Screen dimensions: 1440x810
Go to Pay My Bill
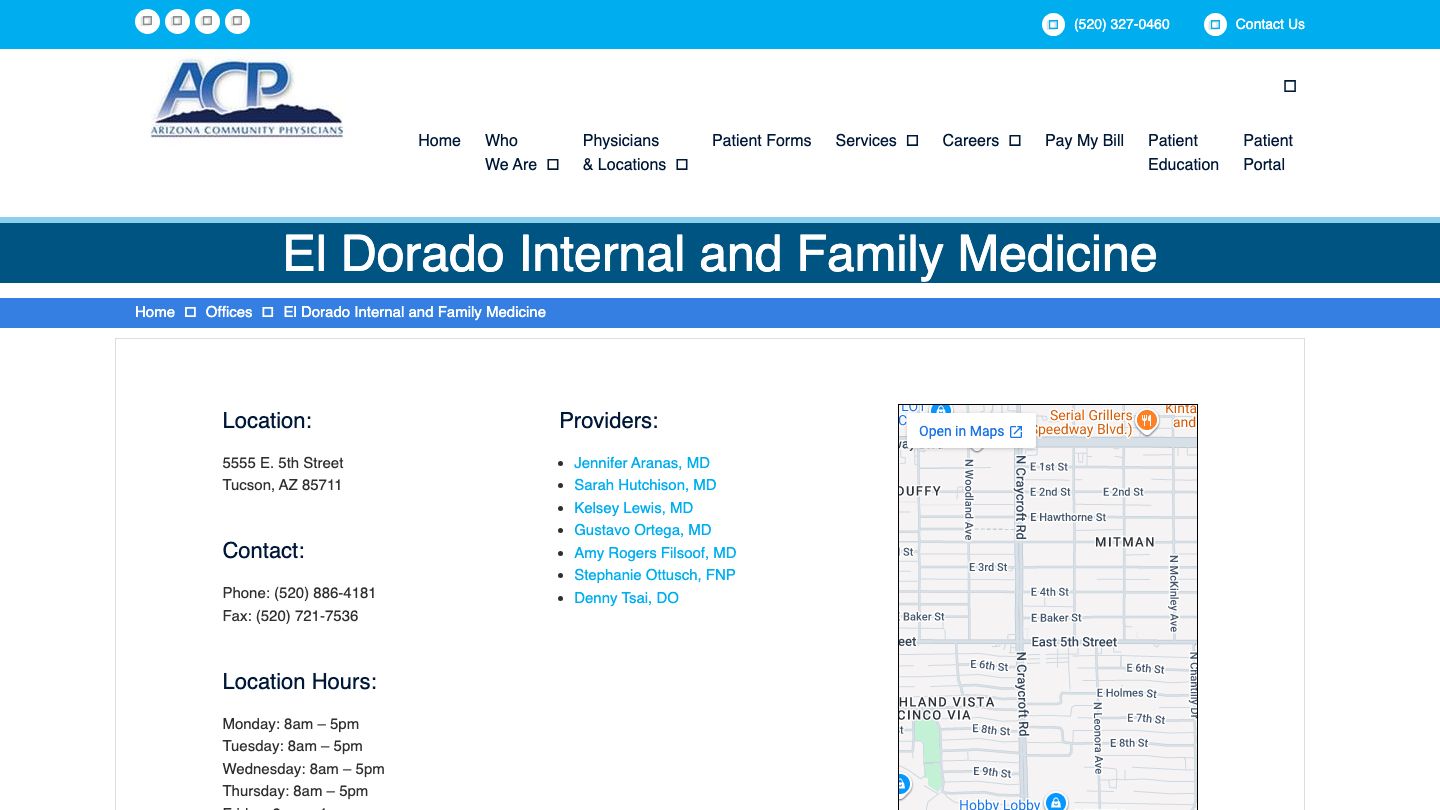[x=1084, y=140]
